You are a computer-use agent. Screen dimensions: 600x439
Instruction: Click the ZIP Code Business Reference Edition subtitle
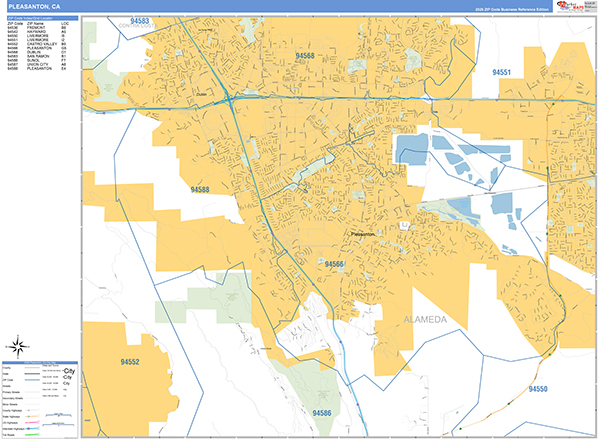[512, 9]
